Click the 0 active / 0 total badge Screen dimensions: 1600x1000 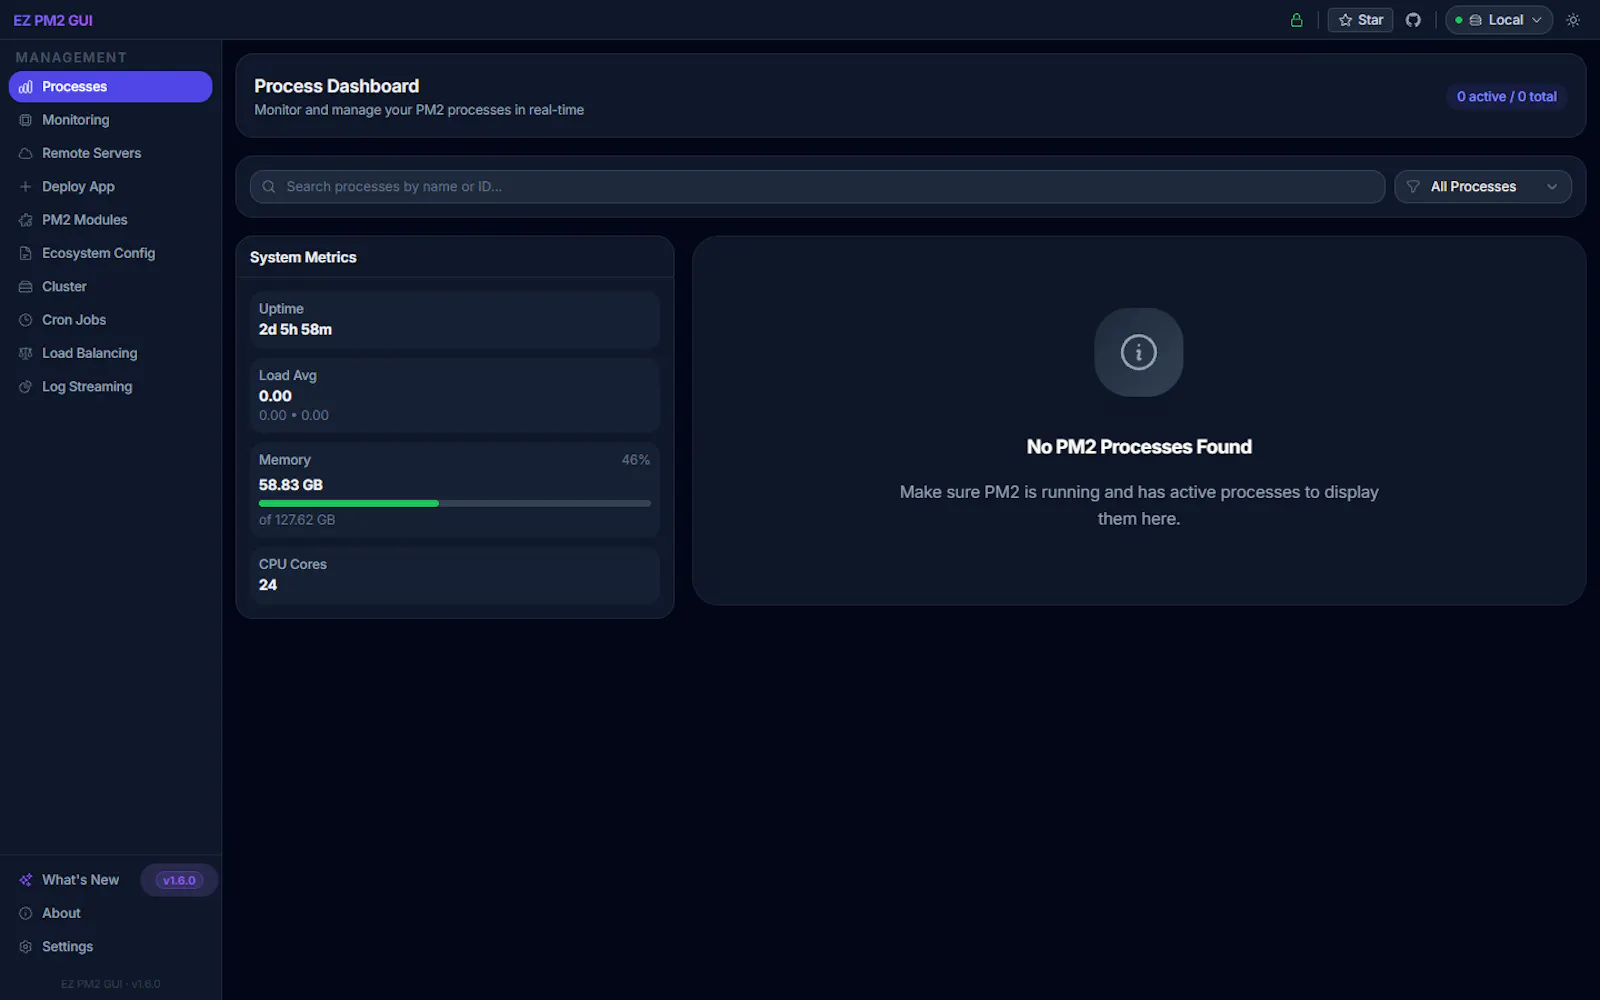(x=1506, y=97)
